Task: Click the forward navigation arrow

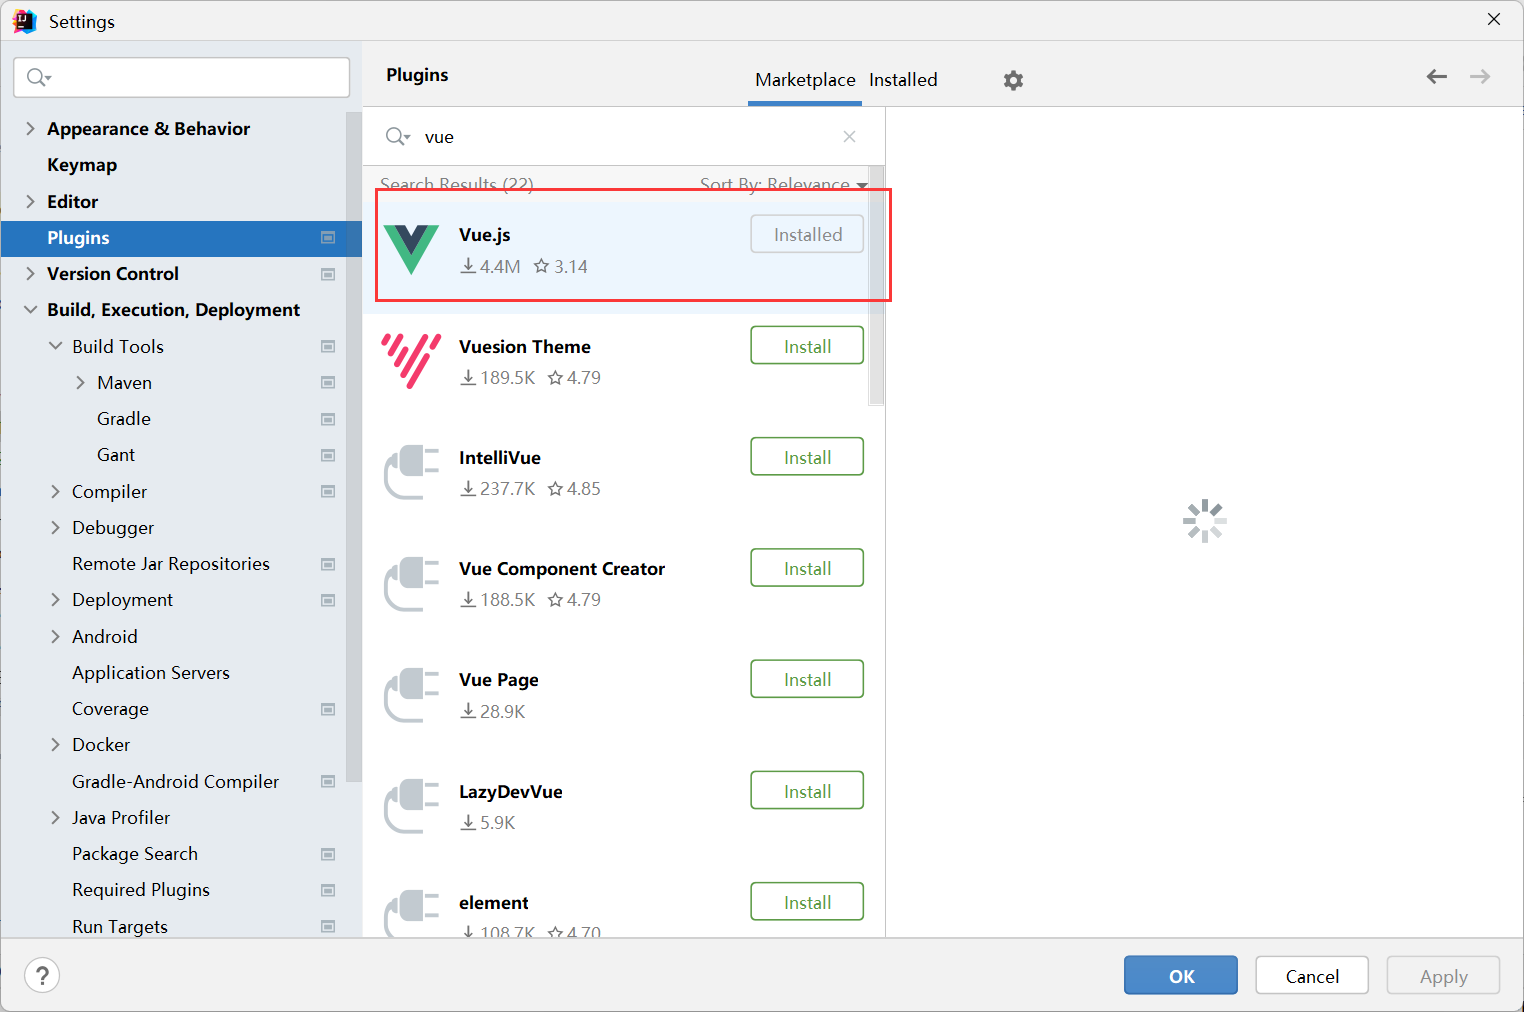Action: [x=1480, y=77]
